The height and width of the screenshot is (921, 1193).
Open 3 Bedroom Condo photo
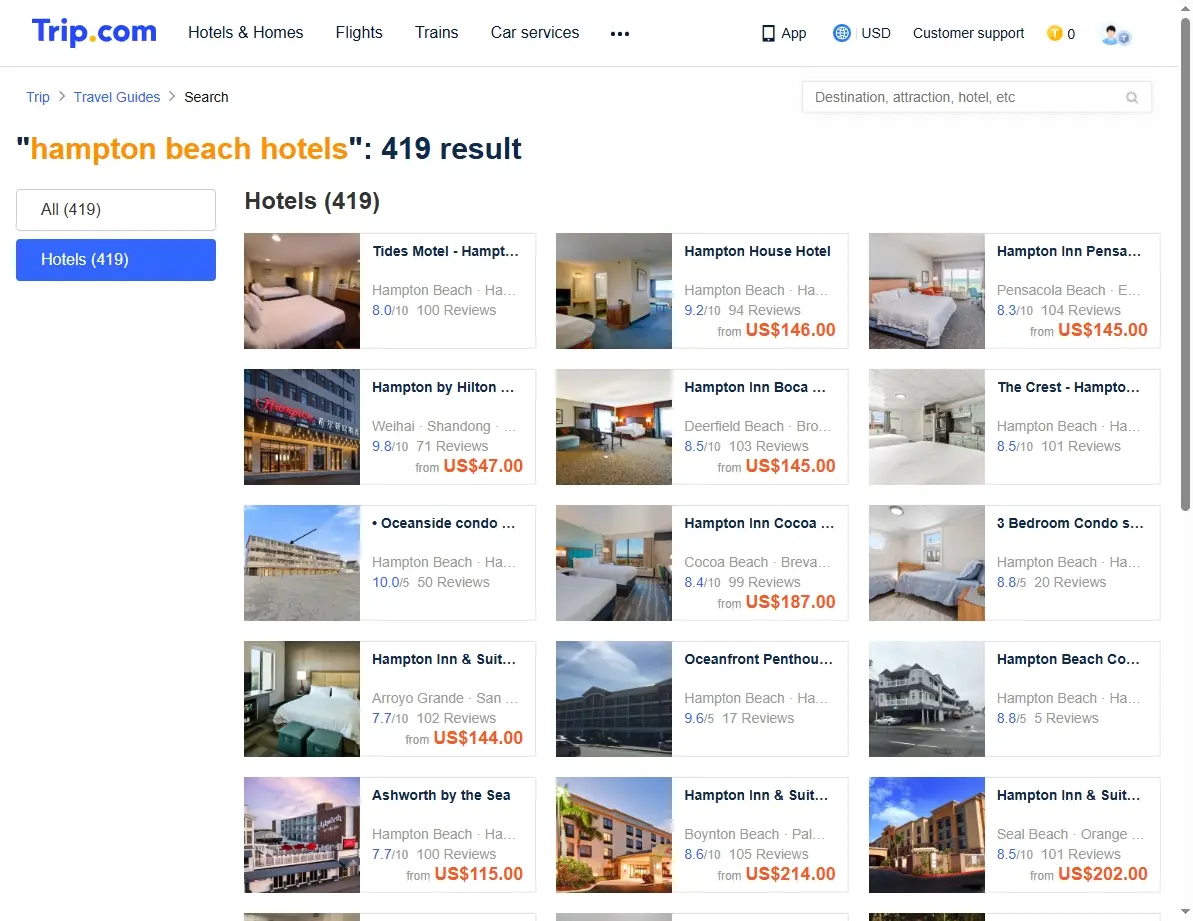(927, 563)
